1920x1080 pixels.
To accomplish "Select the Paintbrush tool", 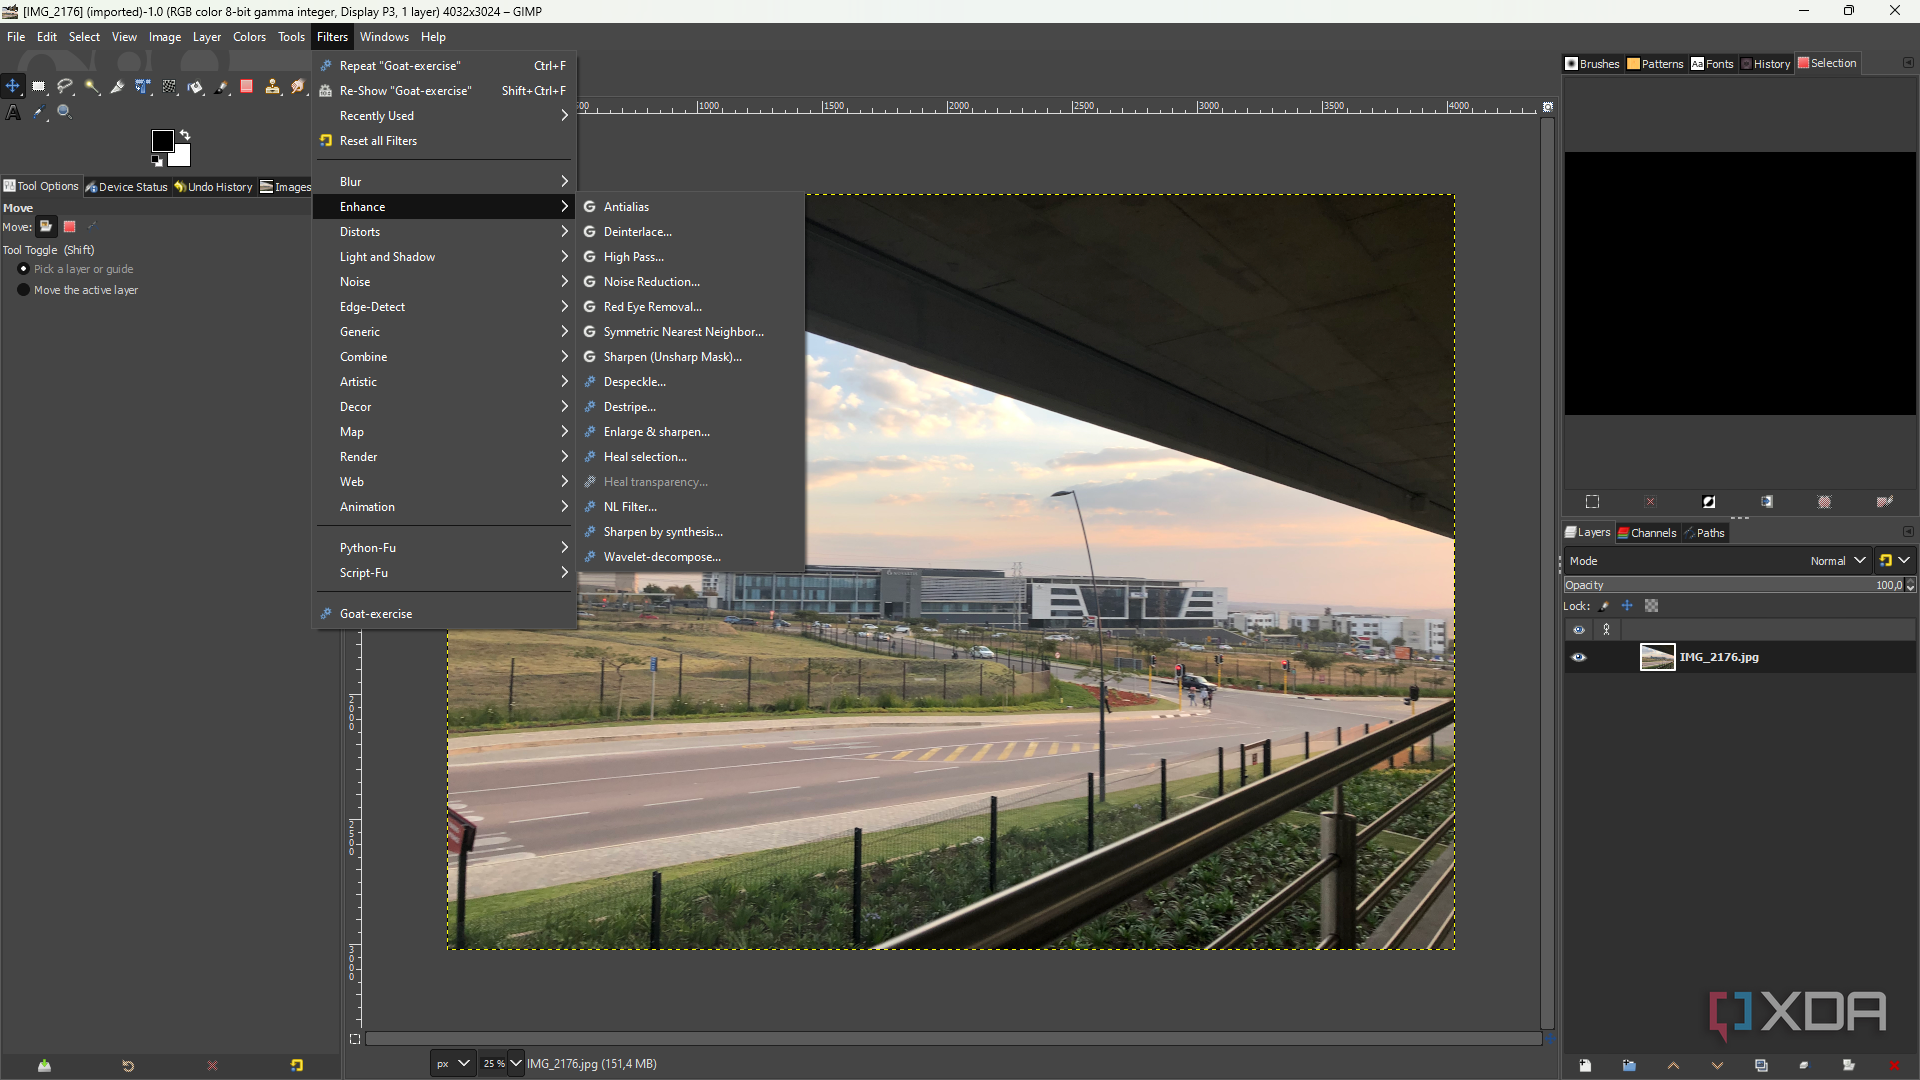I will tap(221, 87).
